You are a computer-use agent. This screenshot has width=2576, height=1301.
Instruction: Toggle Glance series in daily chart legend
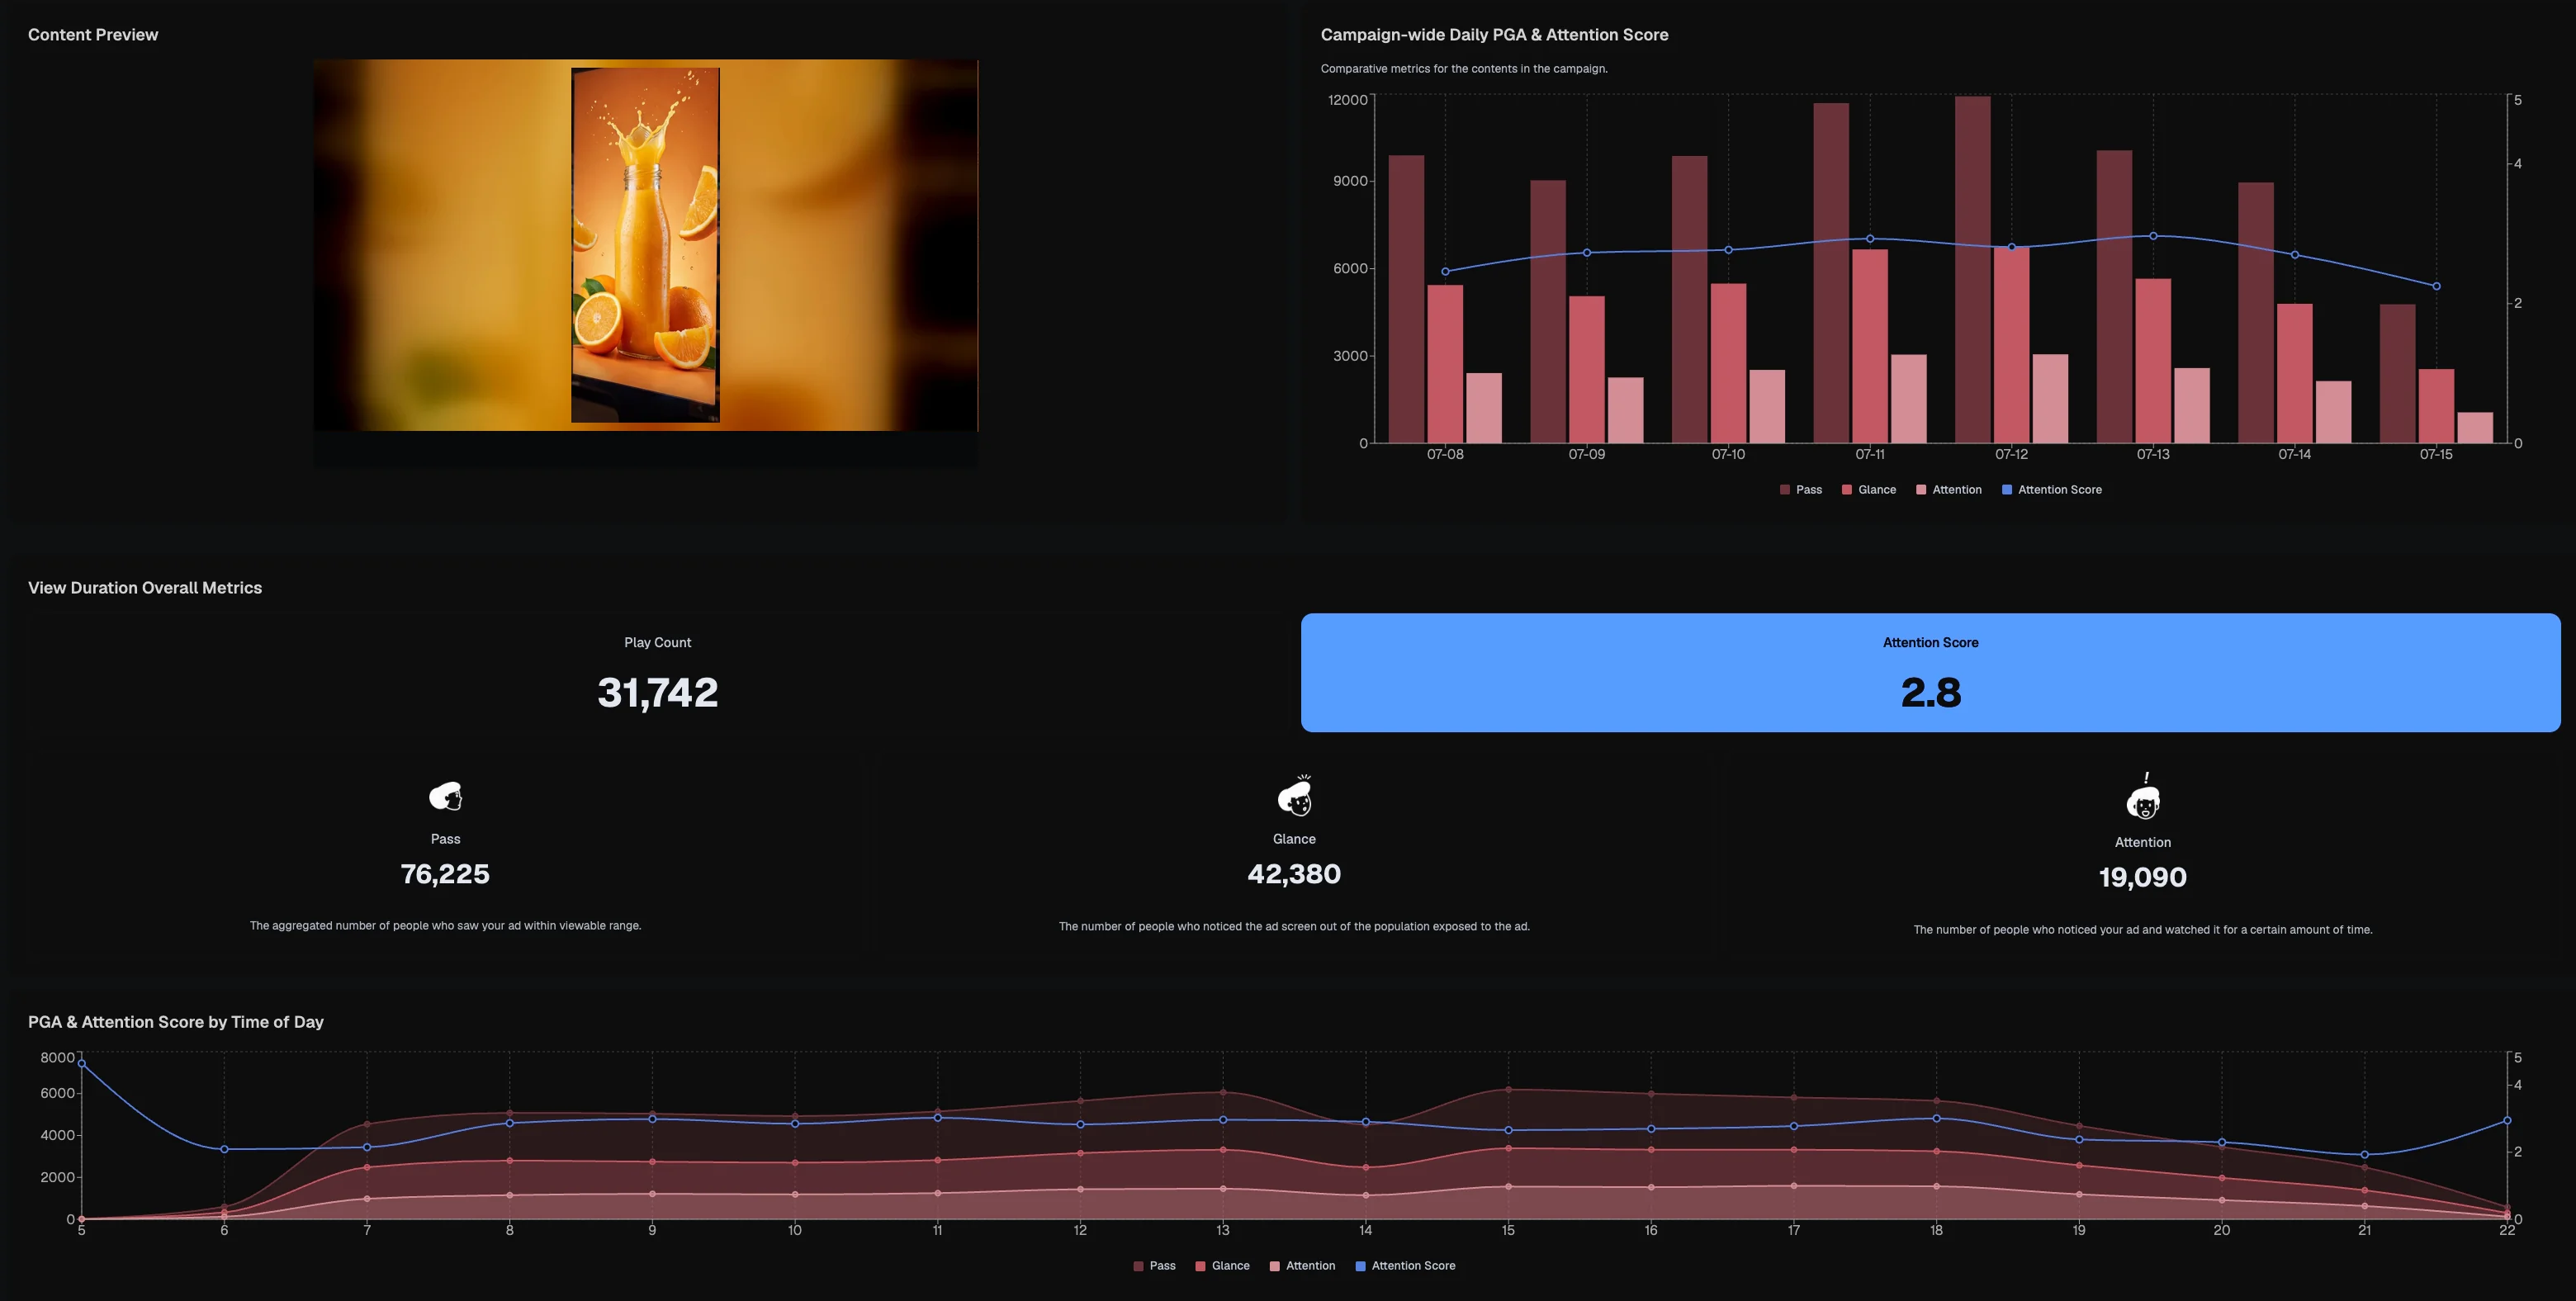[1869, 490]
